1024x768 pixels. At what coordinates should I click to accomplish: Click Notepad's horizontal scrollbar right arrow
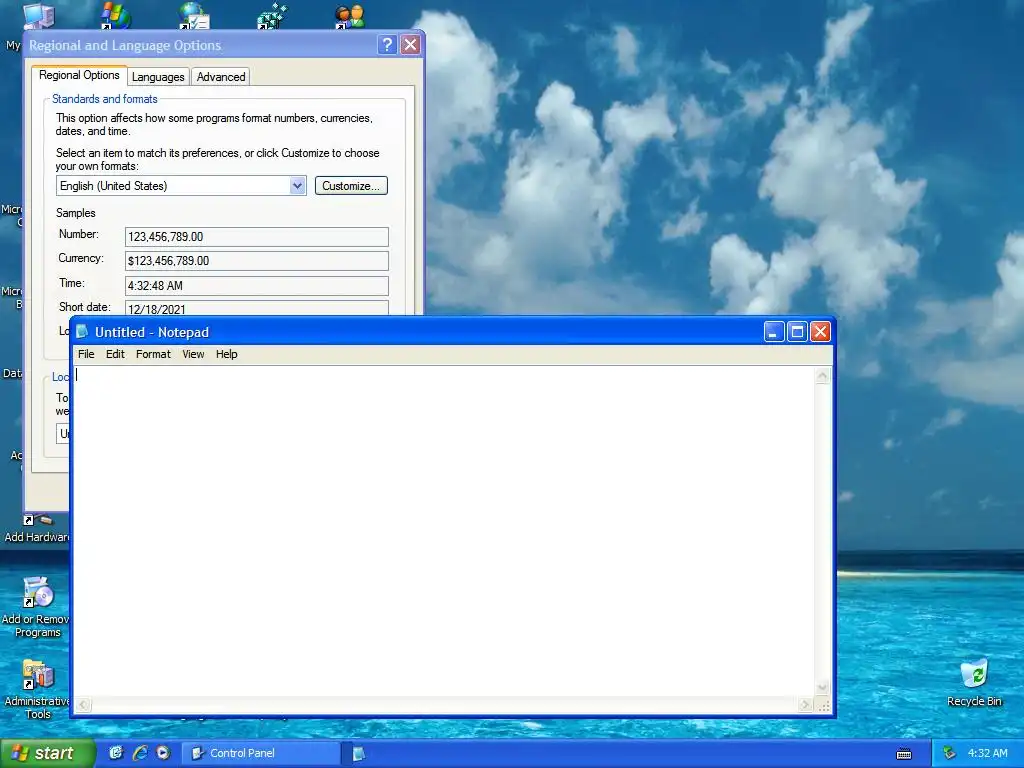coord(807,705)
